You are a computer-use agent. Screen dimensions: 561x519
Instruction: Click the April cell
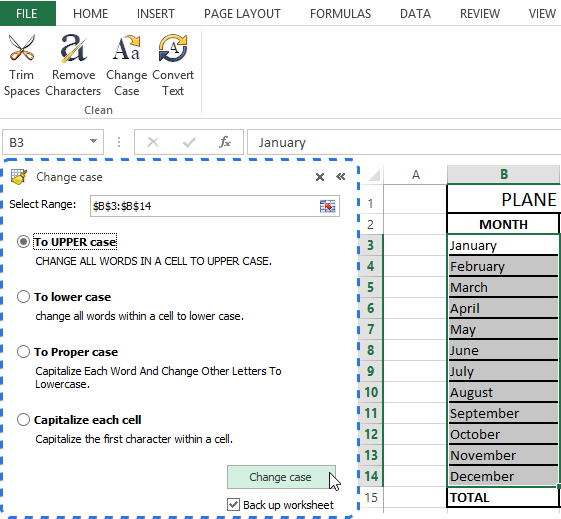pyautogui.click(x=503, y=308)
